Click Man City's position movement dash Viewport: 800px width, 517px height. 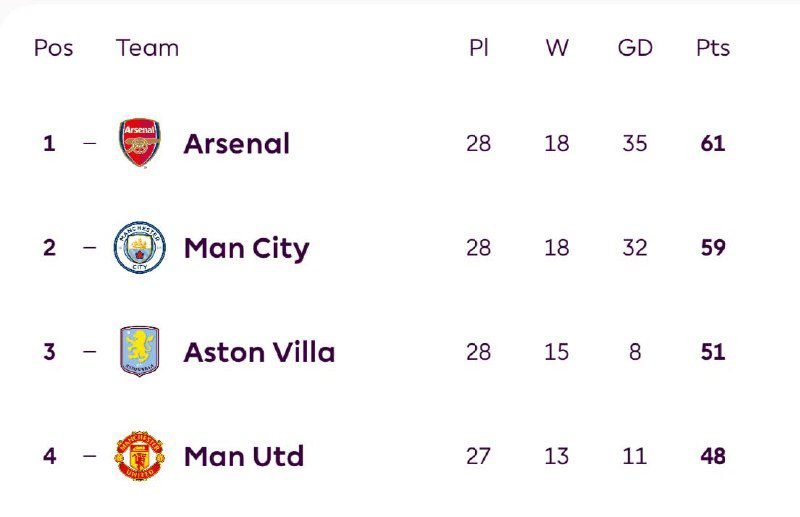tap(90, 248)
